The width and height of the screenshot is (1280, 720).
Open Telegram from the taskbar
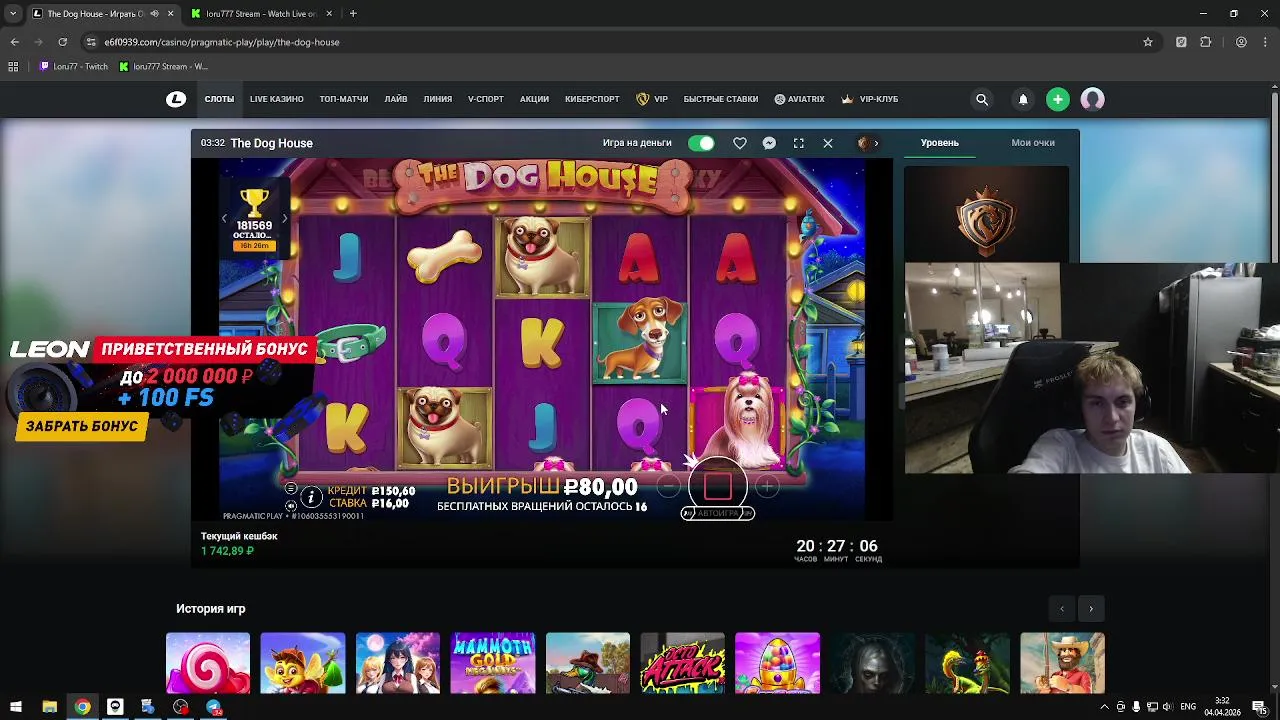point(214,707)
